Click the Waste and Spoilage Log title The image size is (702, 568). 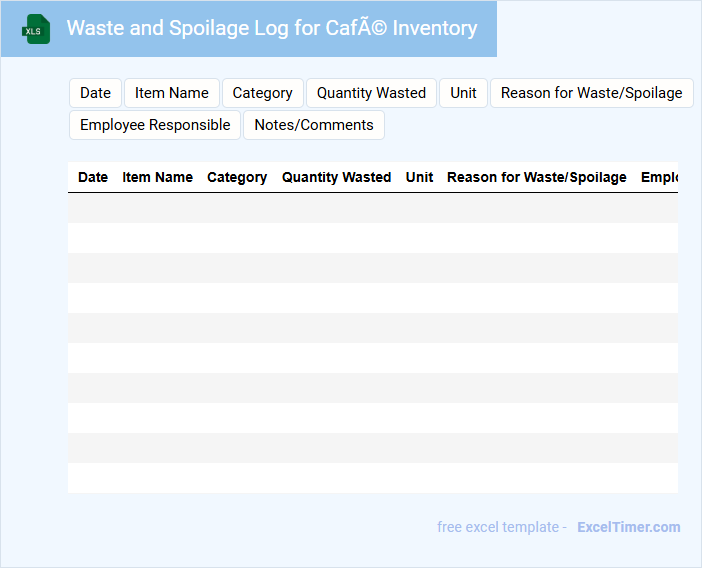[272, 28]
